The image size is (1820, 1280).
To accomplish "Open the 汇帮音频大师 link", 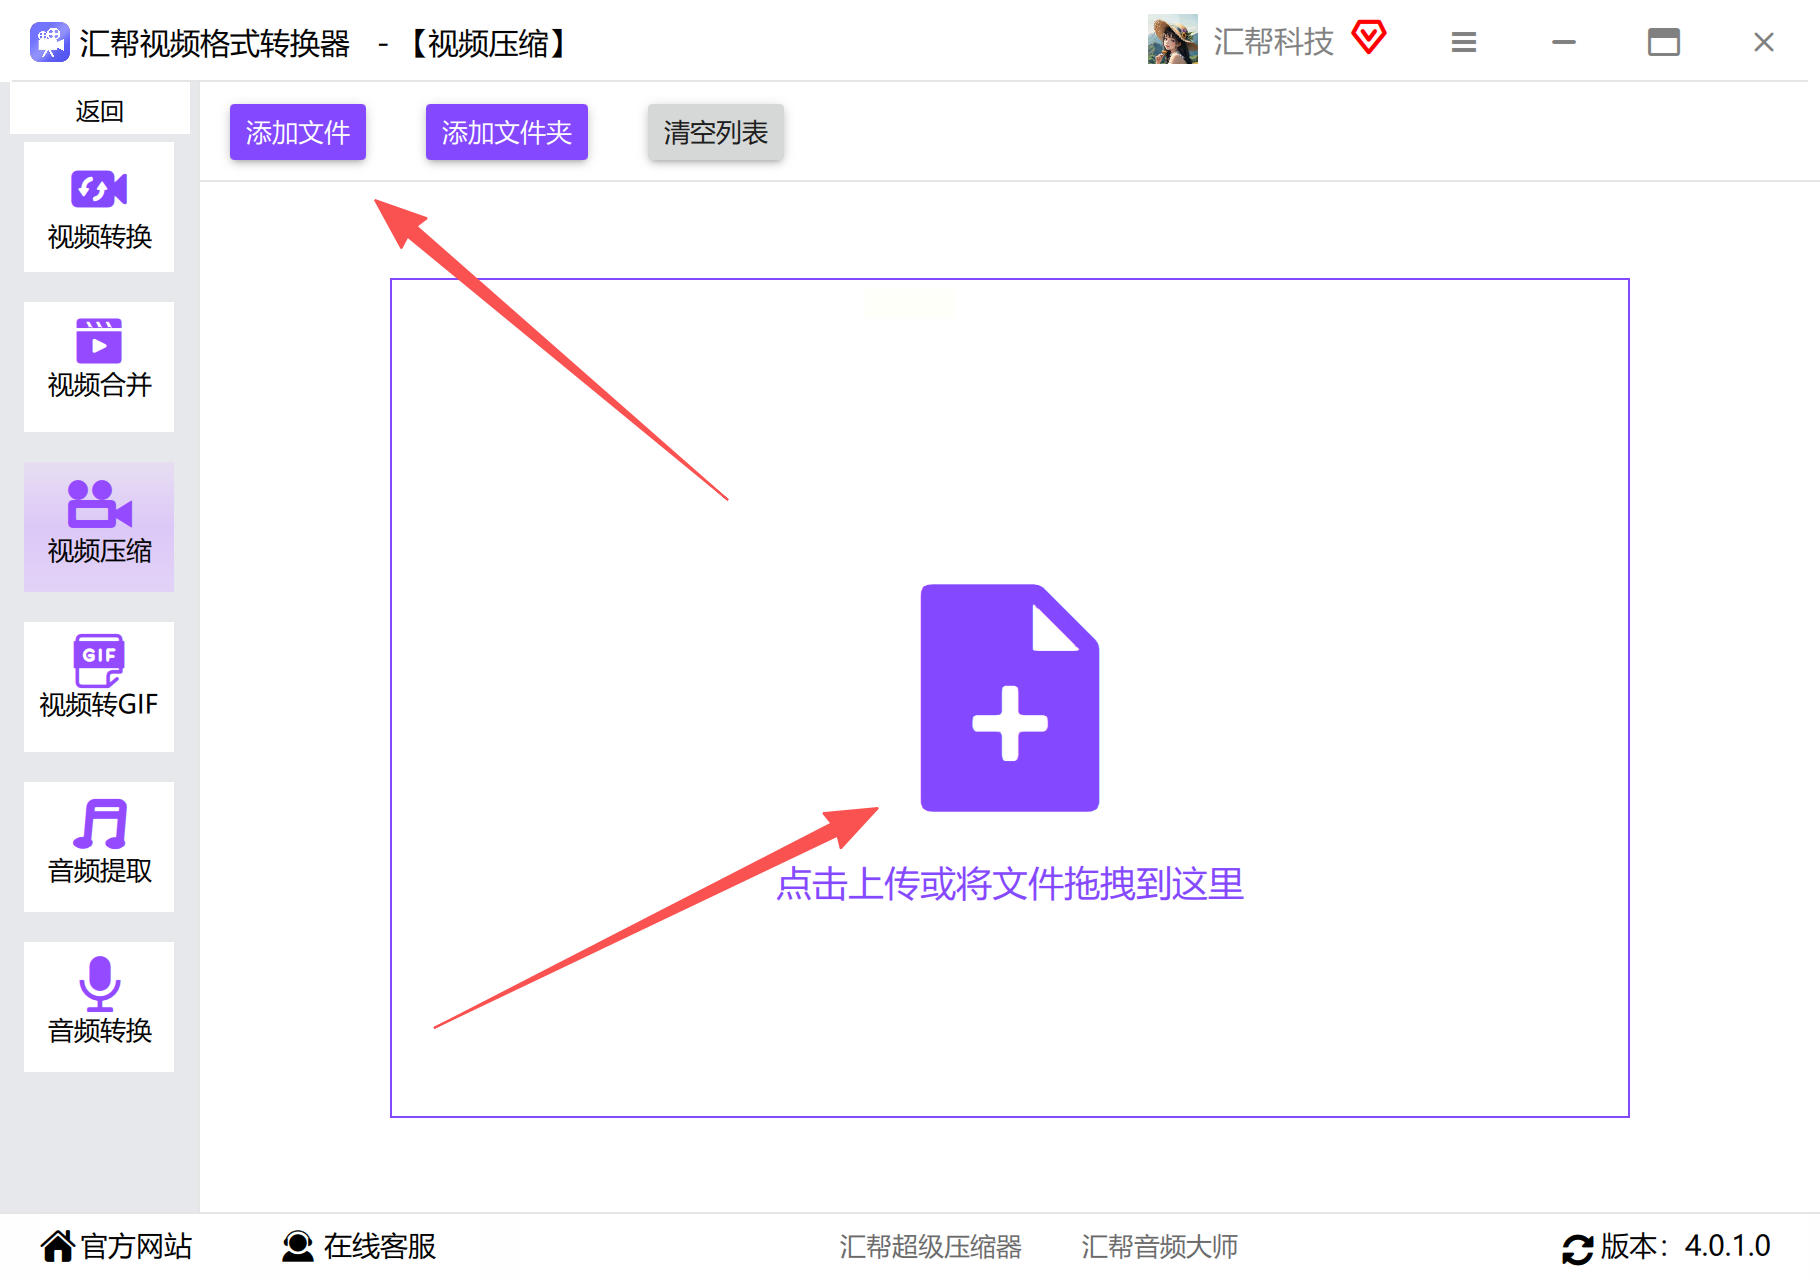I will coord(1159,1246).
